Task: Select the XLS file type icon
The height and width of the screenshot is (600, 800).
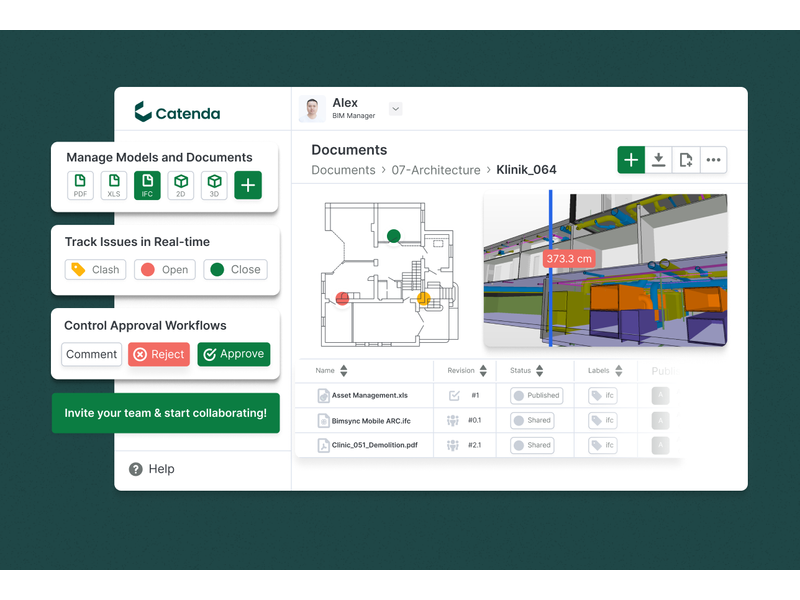Action: point(114,185)
